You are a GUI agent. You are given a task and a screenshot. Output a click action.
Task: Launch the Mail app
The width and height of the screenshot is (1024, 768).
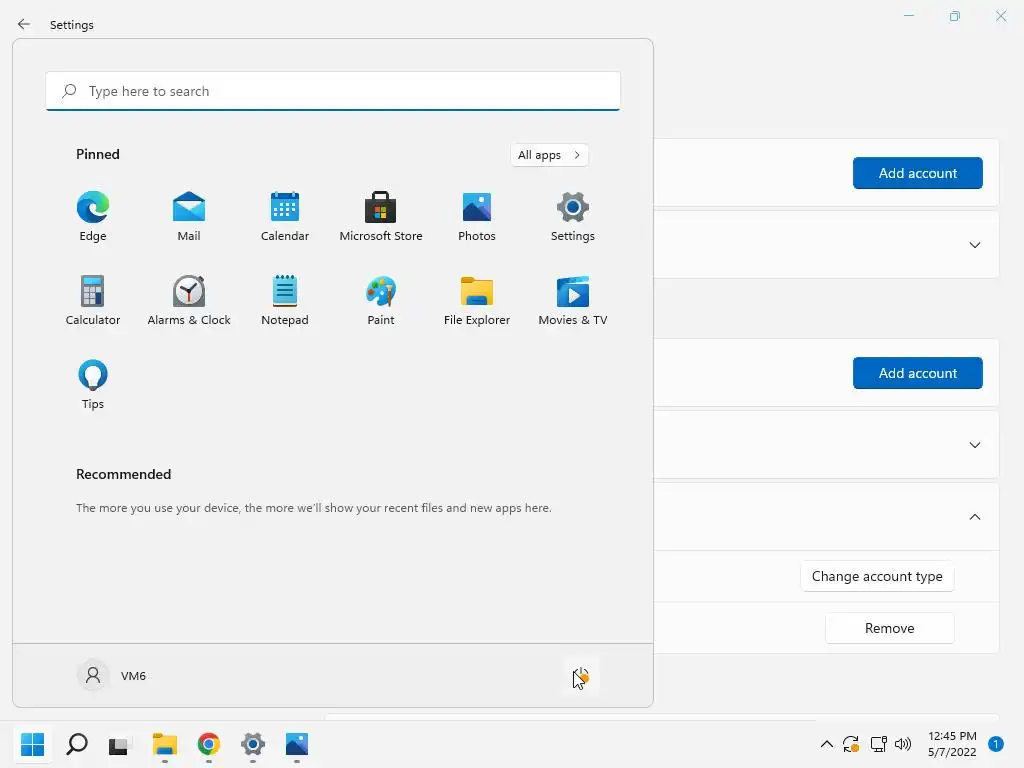click(189, 217)
